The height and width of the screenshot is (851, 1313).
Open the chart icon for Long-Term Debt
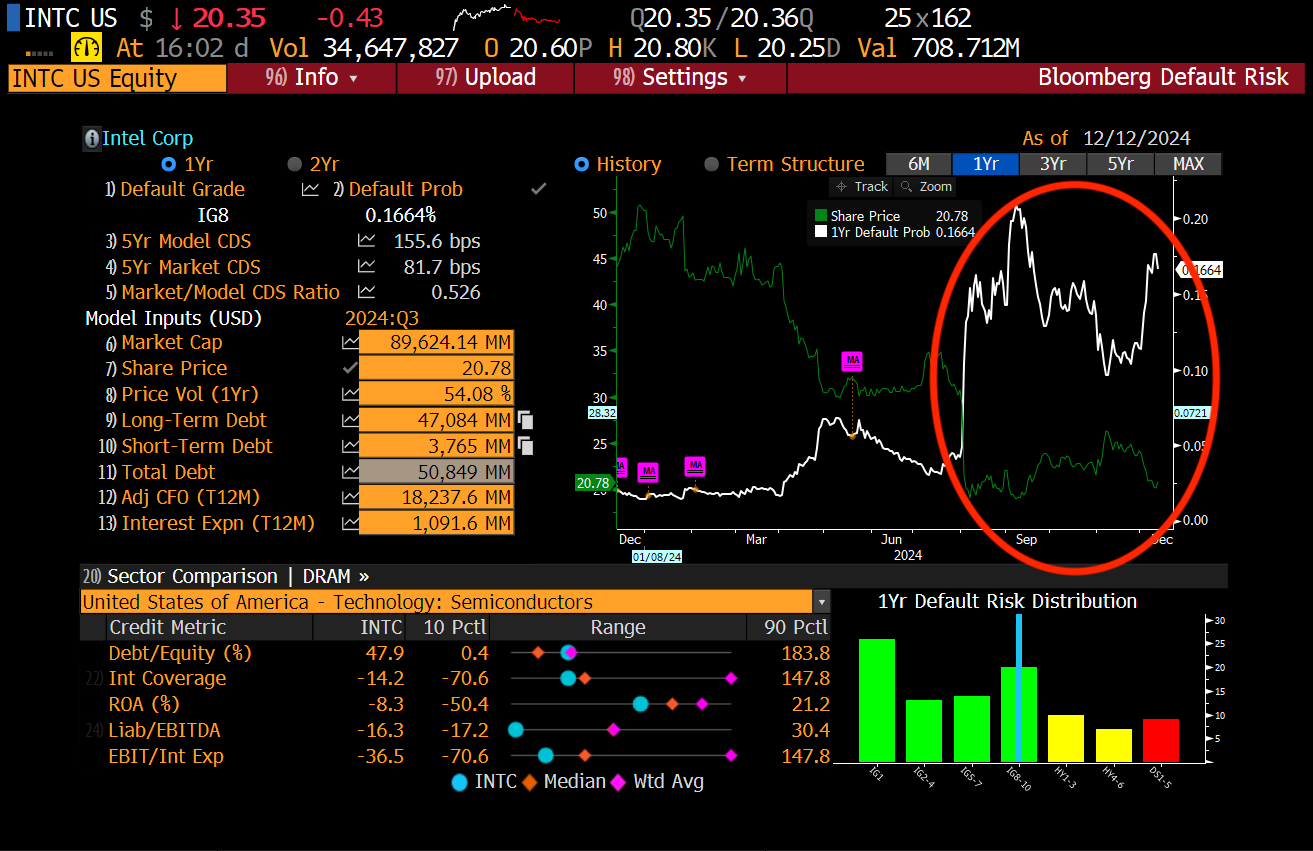point(350,420)
